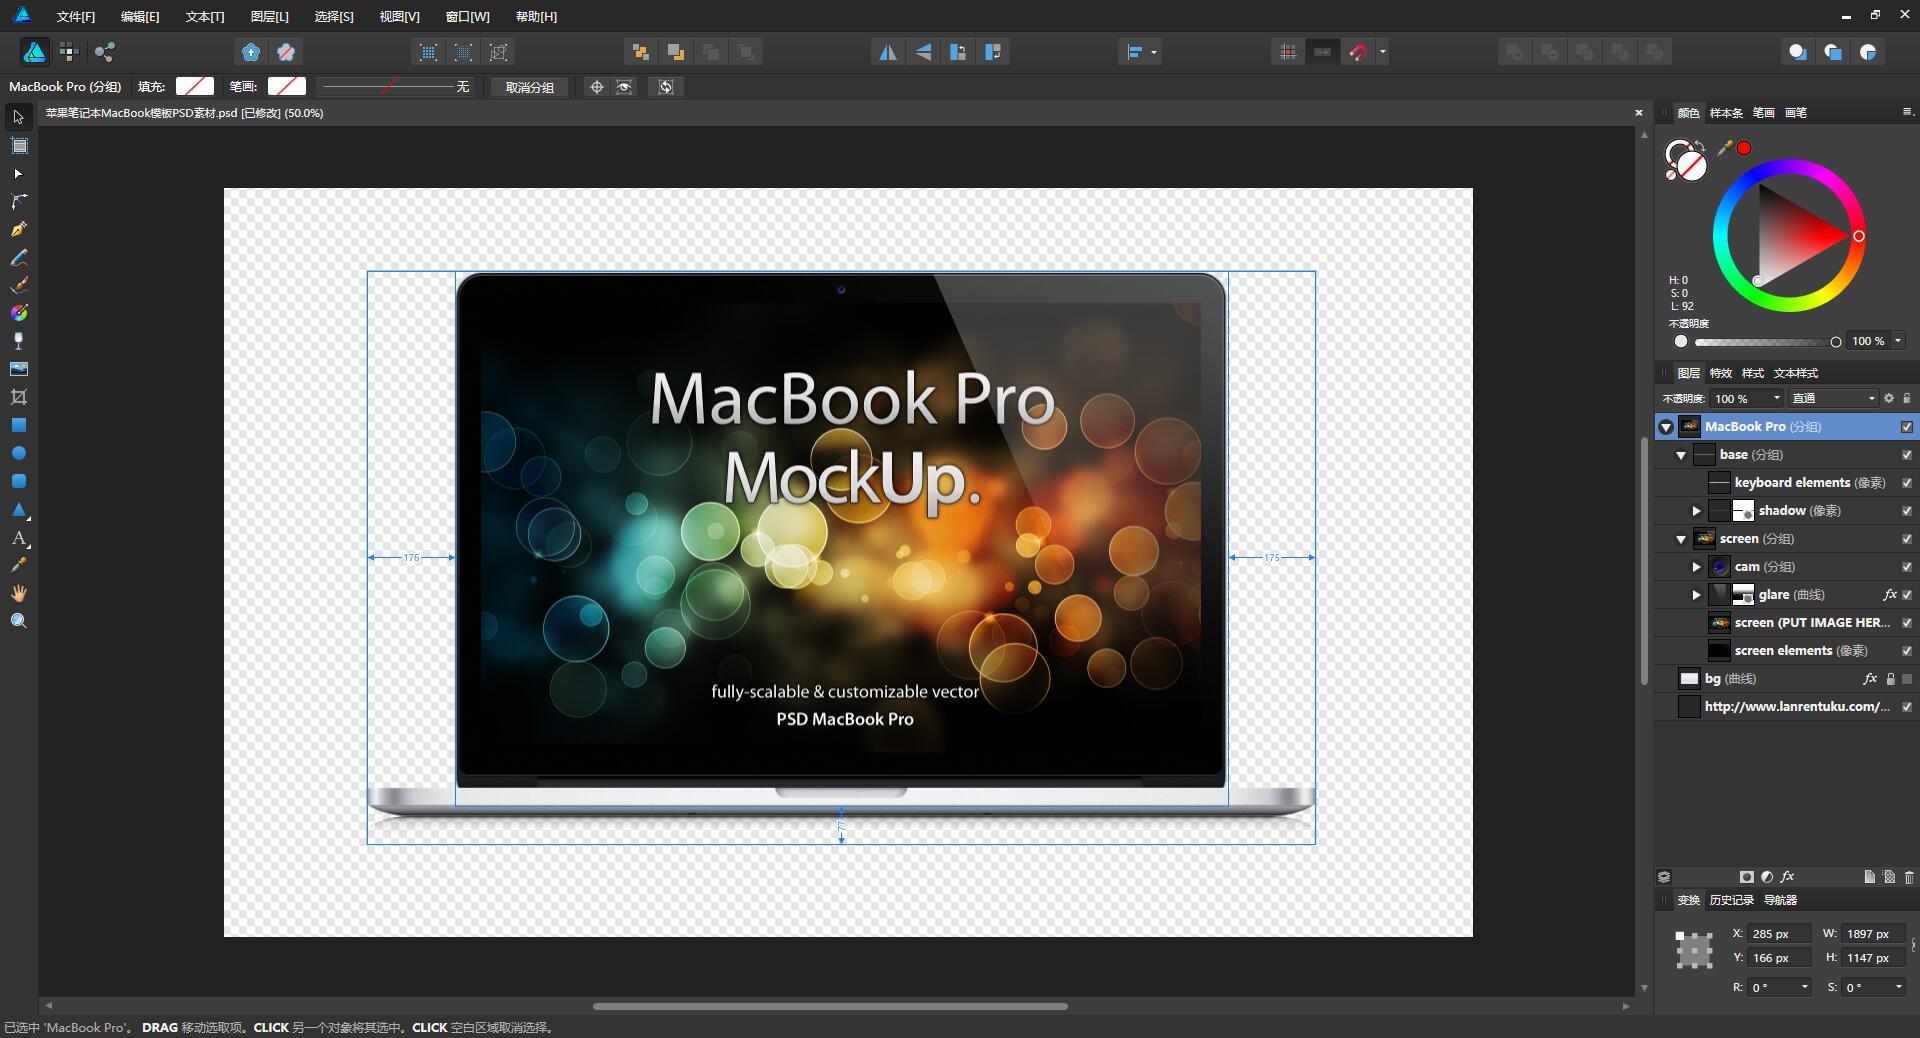Open the blend mode dropdown 直通
Image resolution: width=1920 pixels, height=1038 pixels.
click(x=1833, y=398)
